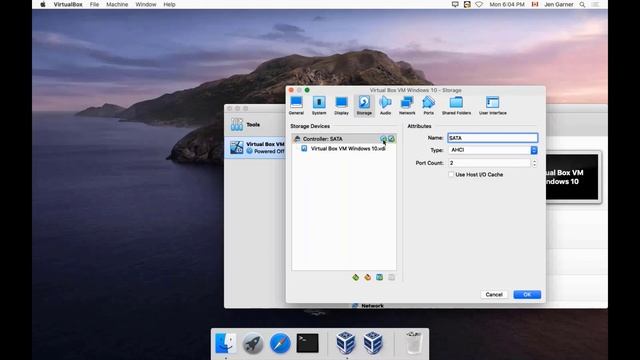Click the Canadian flag input source icon
Screen dimensions: 640x360
[535, 4]
